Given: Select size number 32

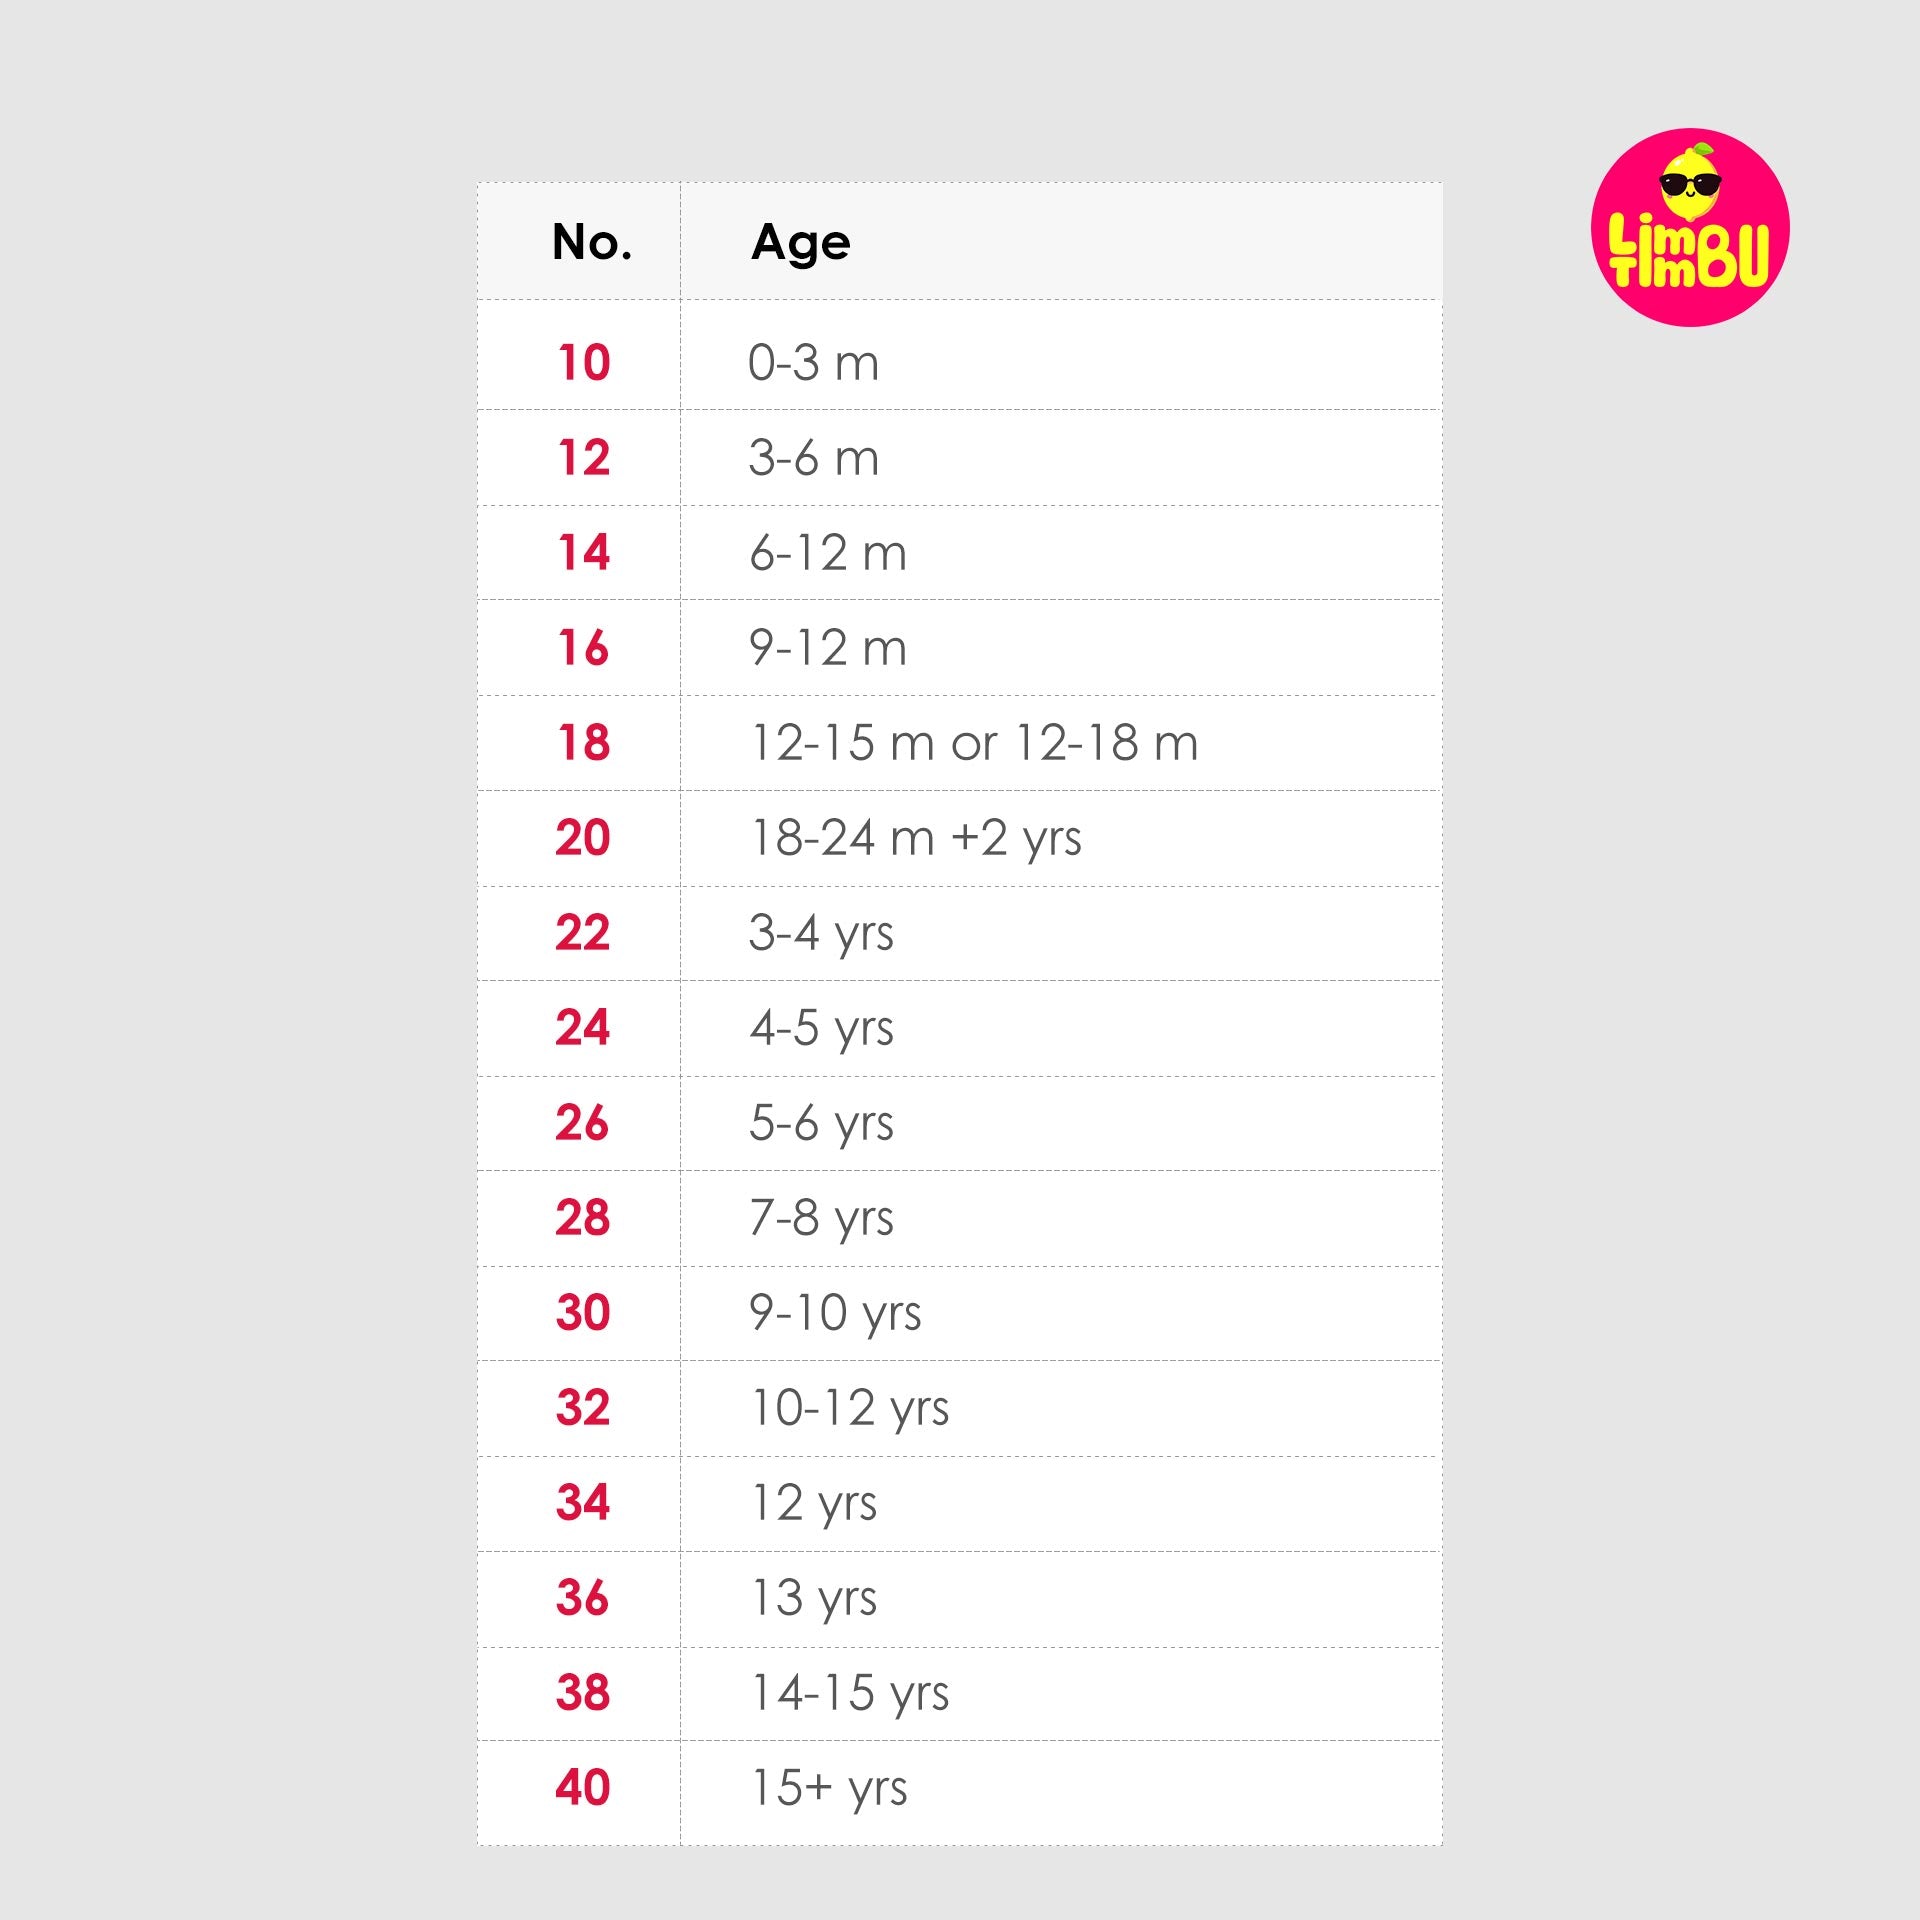Looking at the screenshot, I should [583, 1408].
